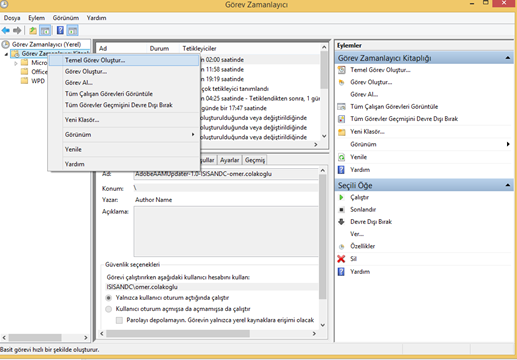Click the blue Help toolbar icon

60,30
